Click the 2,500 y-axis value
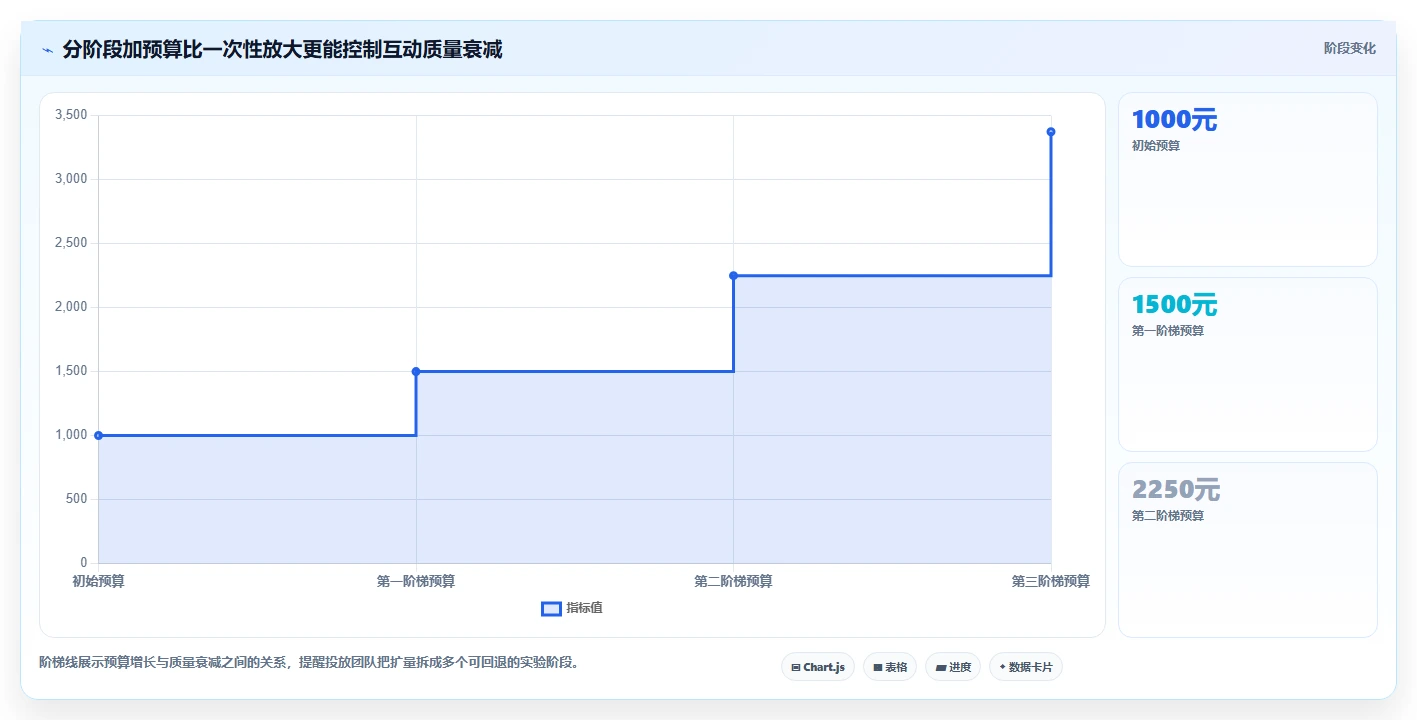 [x=72, y=243]
